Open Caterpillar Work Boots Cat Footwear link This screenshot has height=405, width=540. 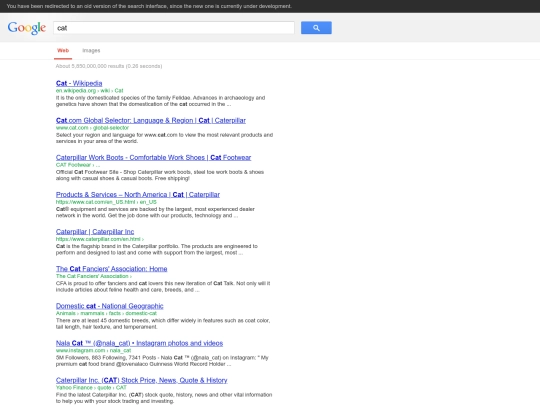tap(153, 158)
